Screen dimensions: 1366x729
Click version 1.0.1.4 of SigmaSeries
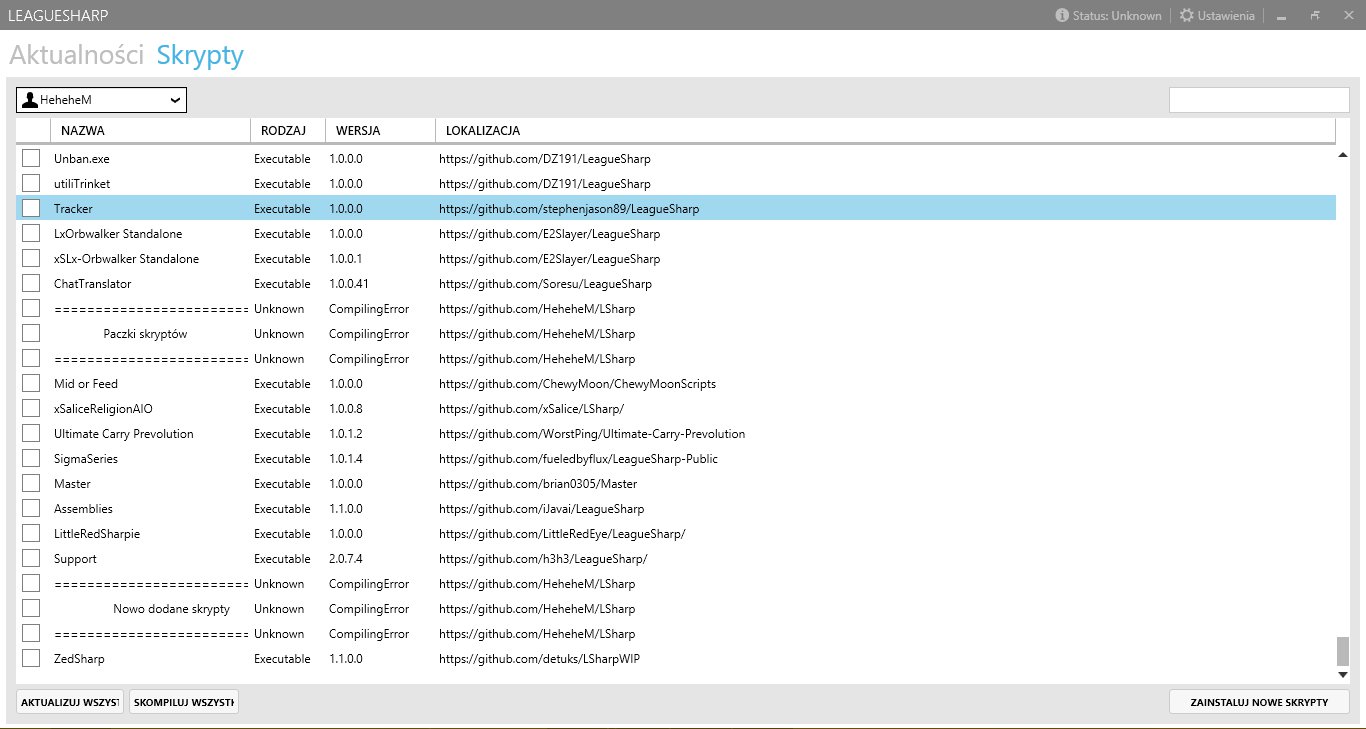click(345, 459)
